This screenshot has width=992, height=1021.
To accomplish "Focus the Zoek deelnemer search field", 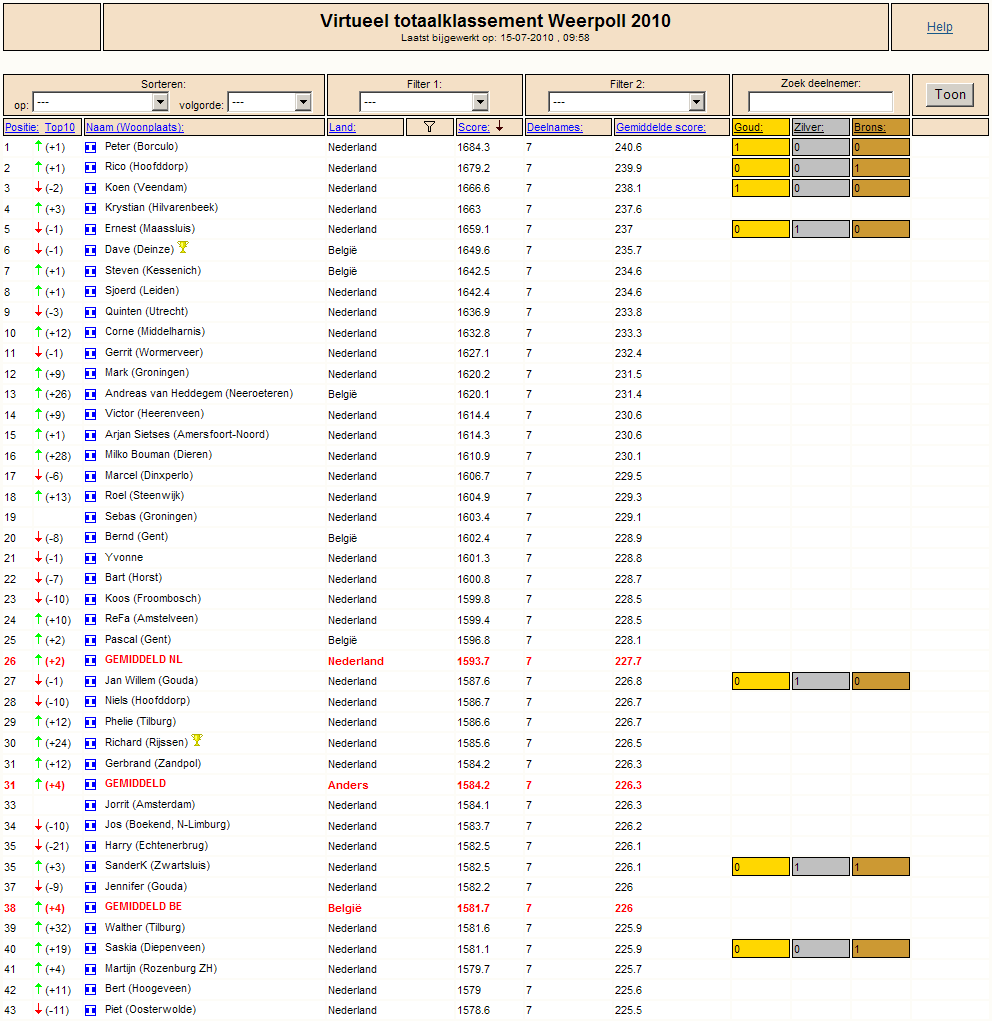I will coord(820,102).
